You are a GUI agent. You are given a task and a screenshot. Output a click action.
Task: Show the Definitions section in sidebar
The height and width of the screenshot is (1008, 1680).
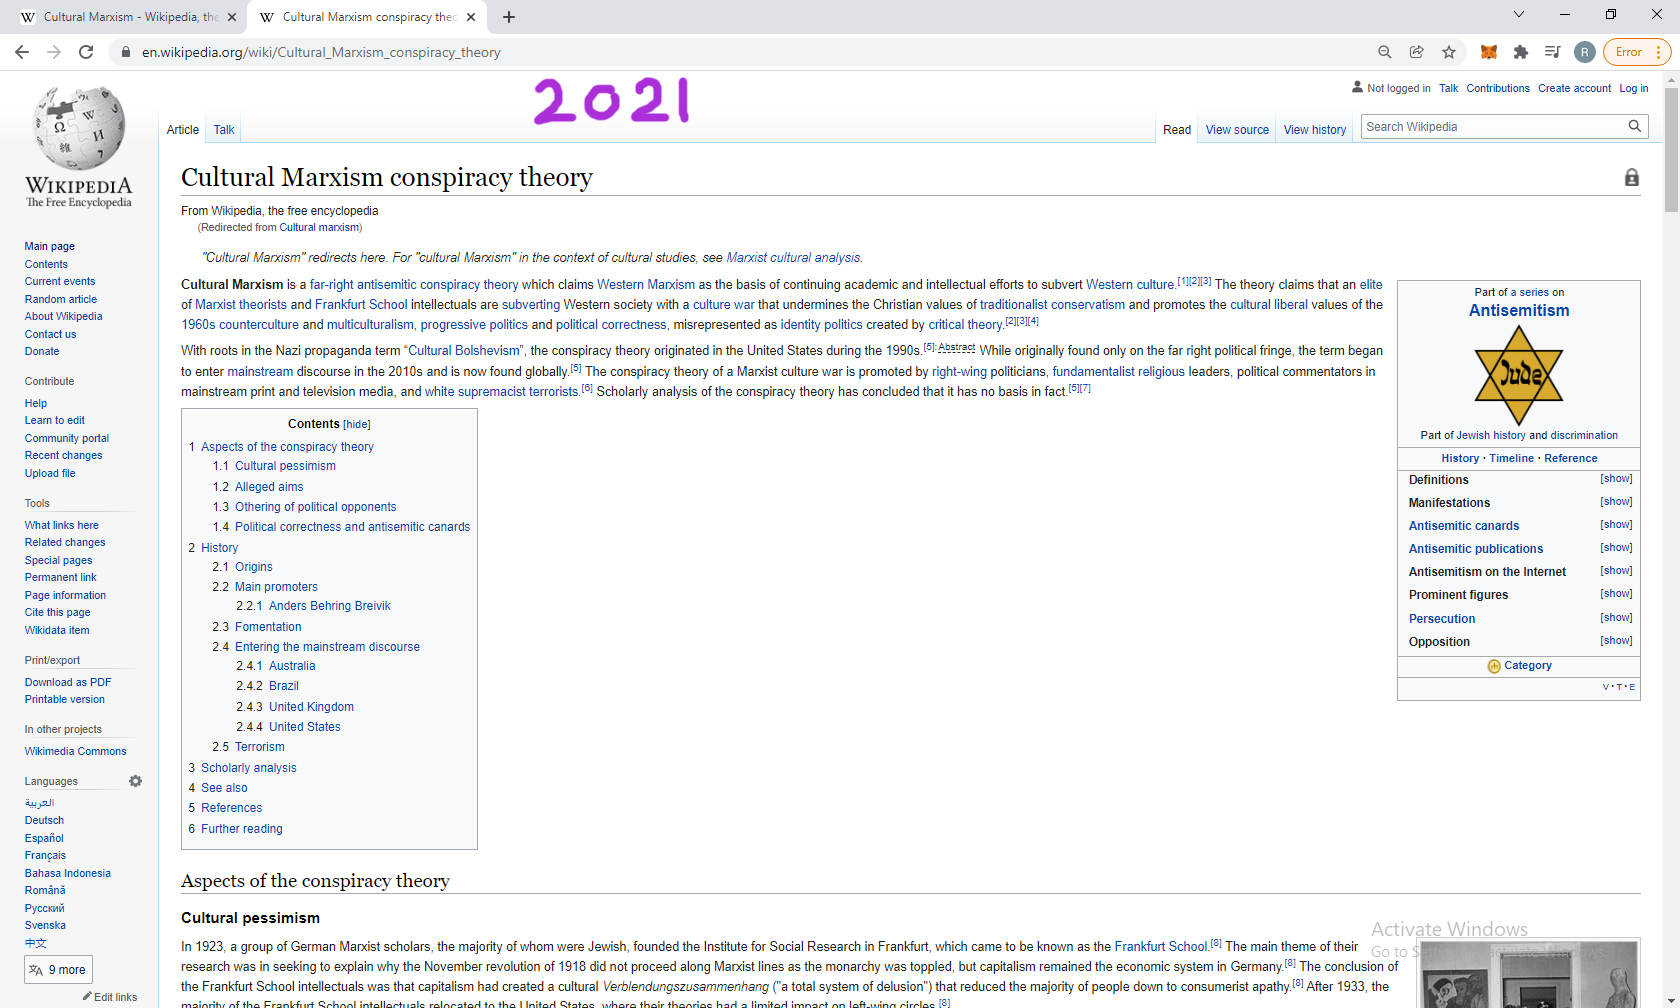[1616, 479]
